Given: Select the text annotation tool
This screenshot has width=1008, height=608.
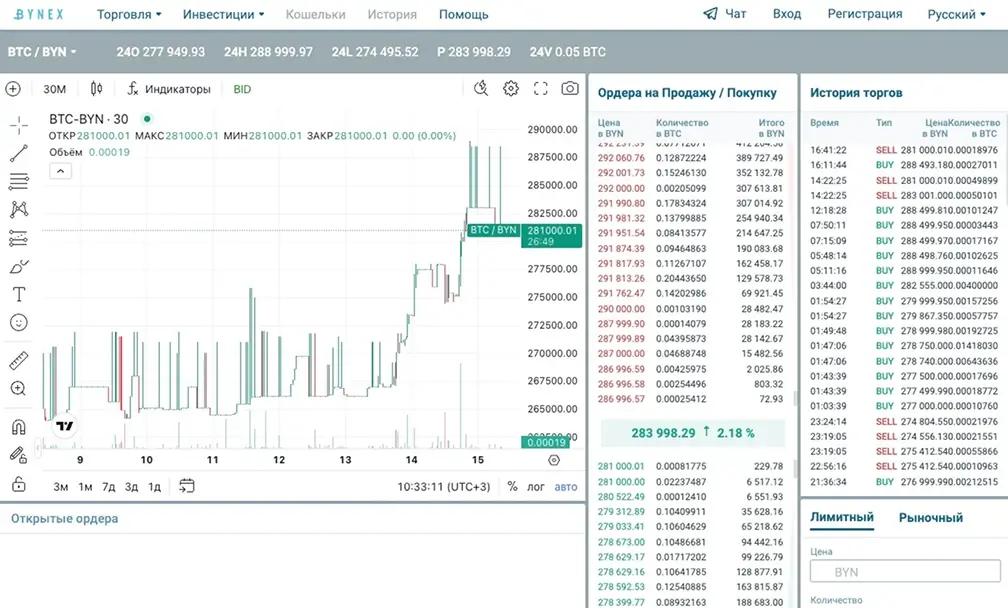Looking at the screenshot, I should (19, 294).
